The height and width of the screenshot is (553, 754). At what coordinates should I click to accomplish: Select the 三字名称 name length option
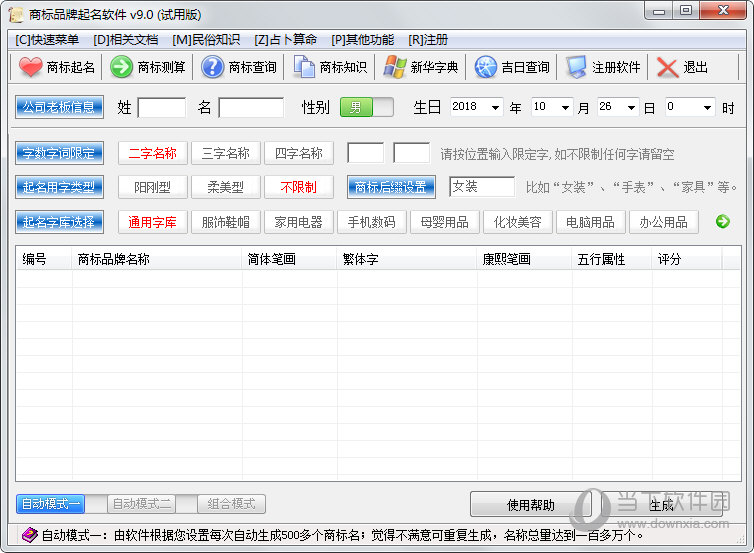tap(226, 153)
